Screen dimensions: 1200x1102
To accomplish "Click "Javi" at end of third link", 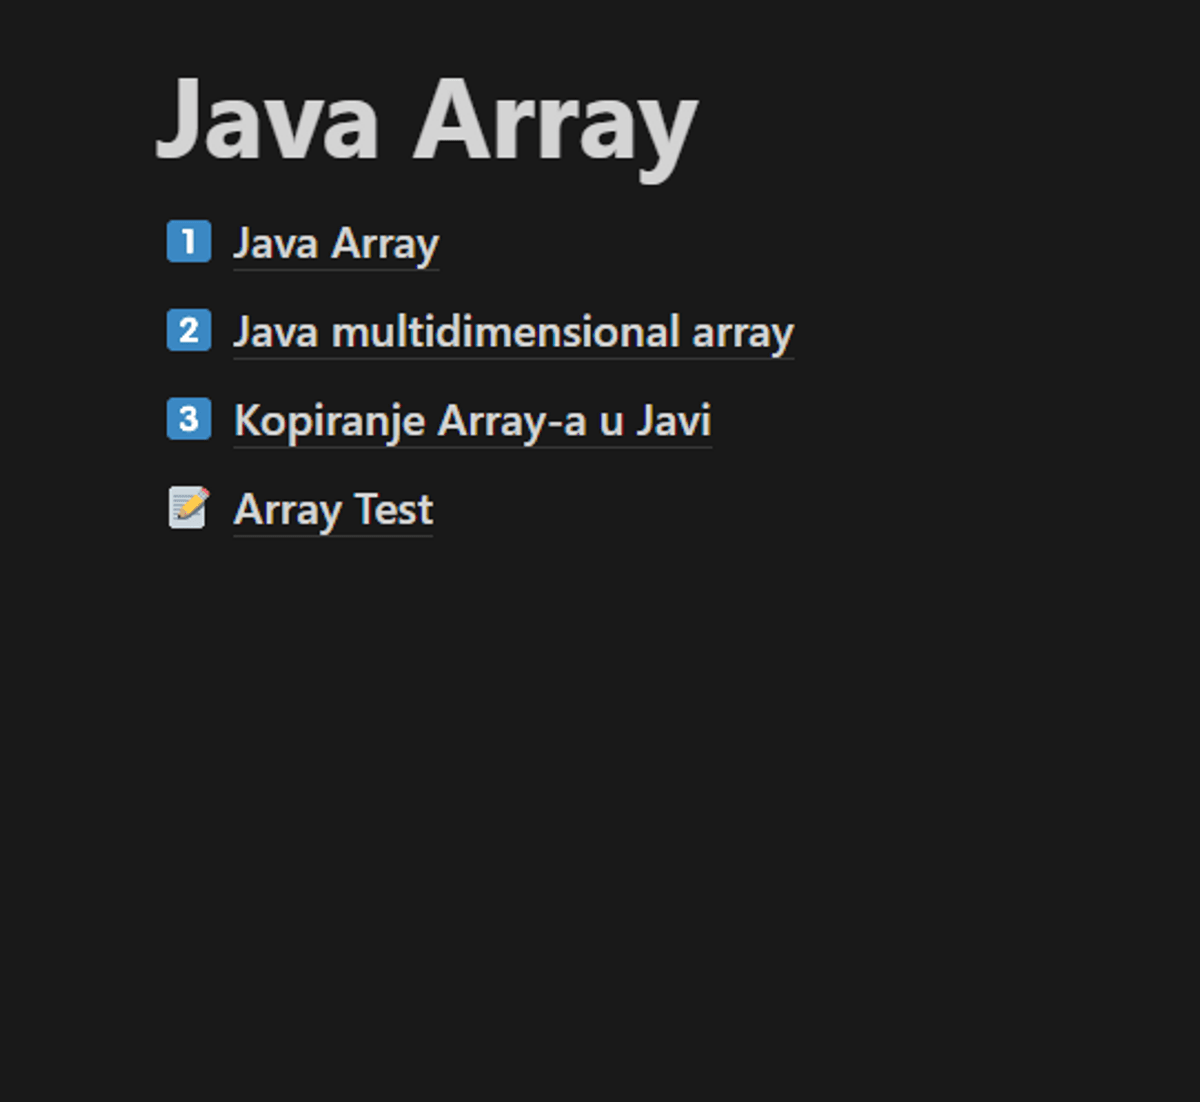I will point(674,421).
